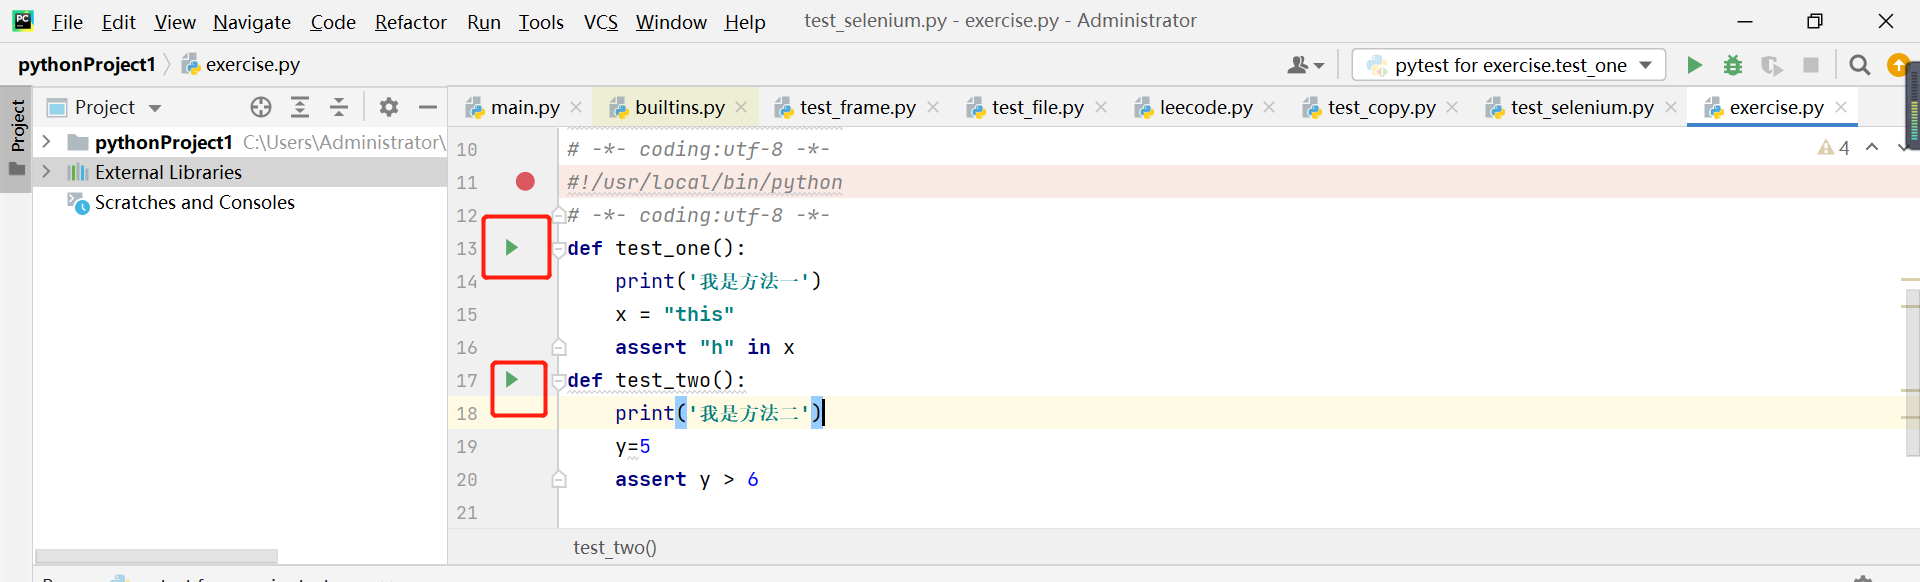Expand the pythonProject1 folder node
This screenshot has height=582, width=1920.
click(x=46, y=142)
